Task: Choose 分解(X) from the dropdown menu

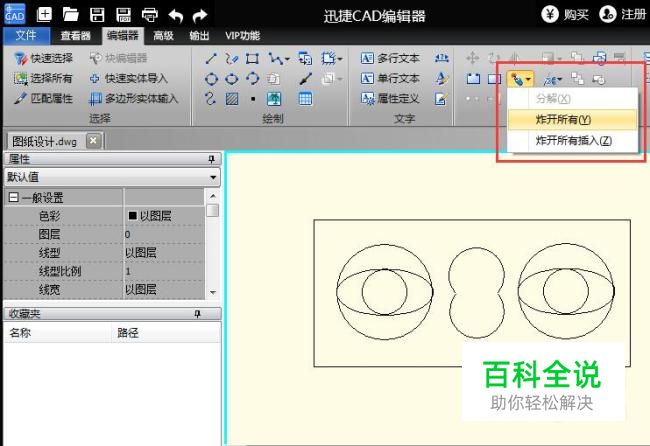Action: tap(572, 99)
